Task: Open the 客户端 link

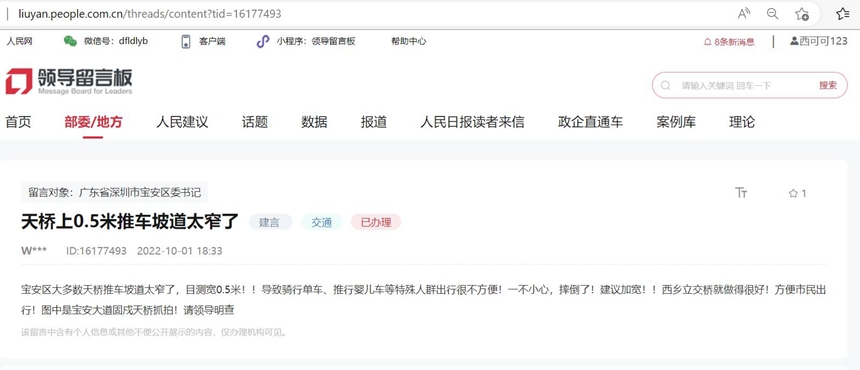Action: pyautogui.click(x=212, y=41)
